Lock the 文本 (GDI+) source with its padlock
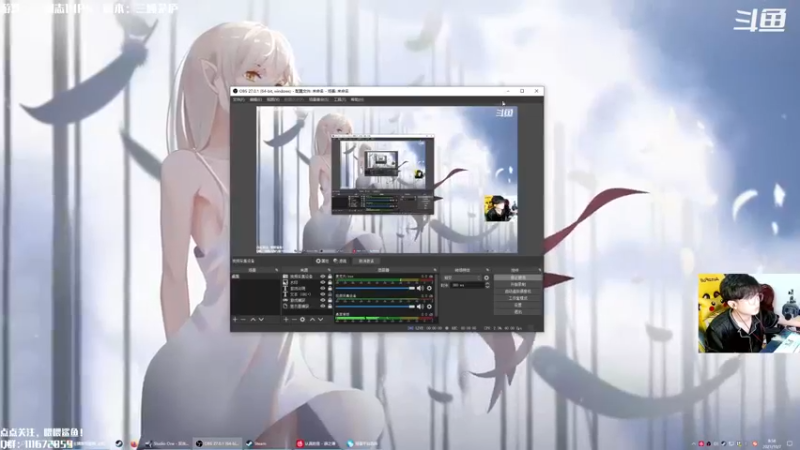This screenshot has height=450, width=800. click(x=330, y=294)
